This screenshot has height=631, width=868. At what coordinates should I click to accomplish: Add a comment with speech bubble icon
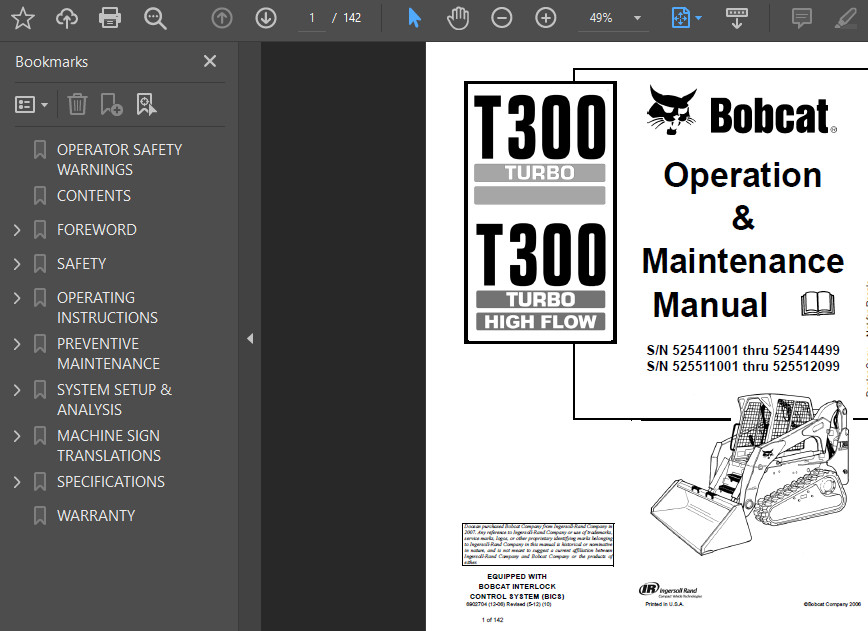click(802, 18)
